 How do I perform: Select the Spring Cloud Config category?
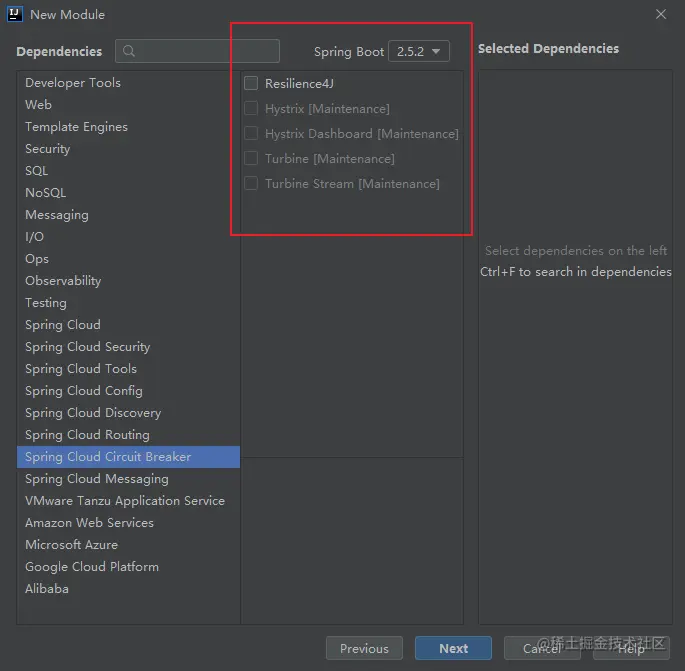128,391
